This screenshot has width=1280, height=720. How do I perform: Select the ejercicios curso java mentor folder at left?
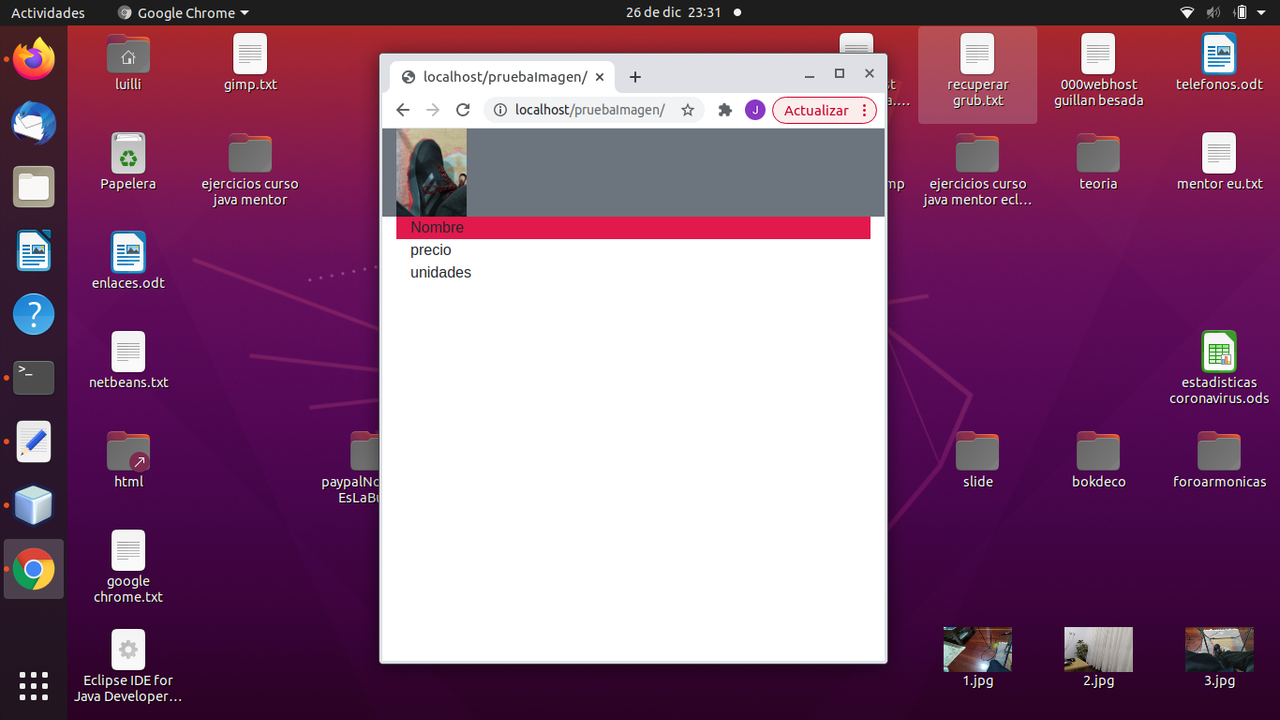point(250,169)
